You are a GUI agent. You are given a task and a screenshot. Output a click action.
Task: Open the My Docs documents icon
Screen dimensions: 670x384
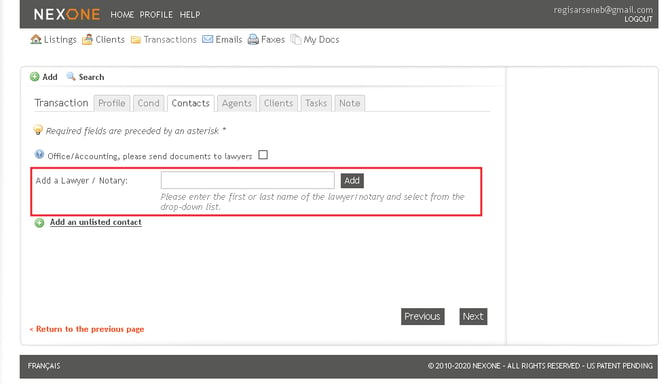pyautogui.click(x=296, y=39)
